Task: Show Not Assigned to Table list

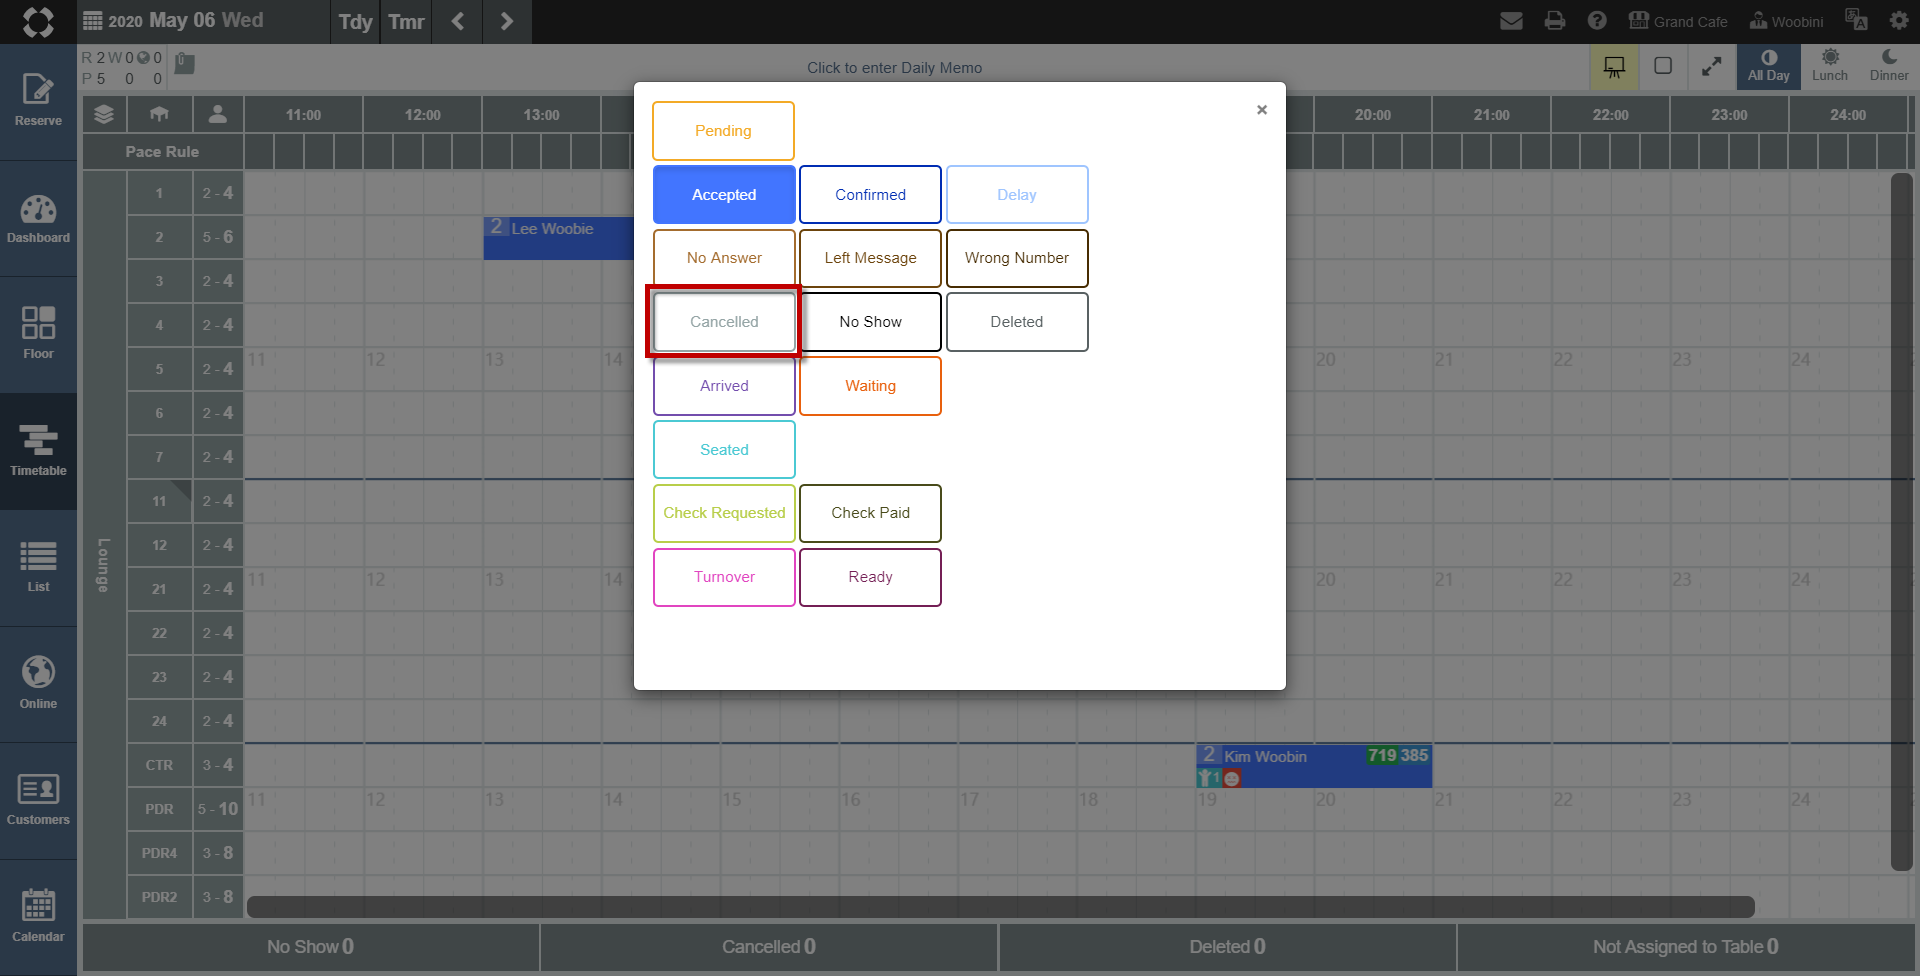Action: pos(1686,947)
